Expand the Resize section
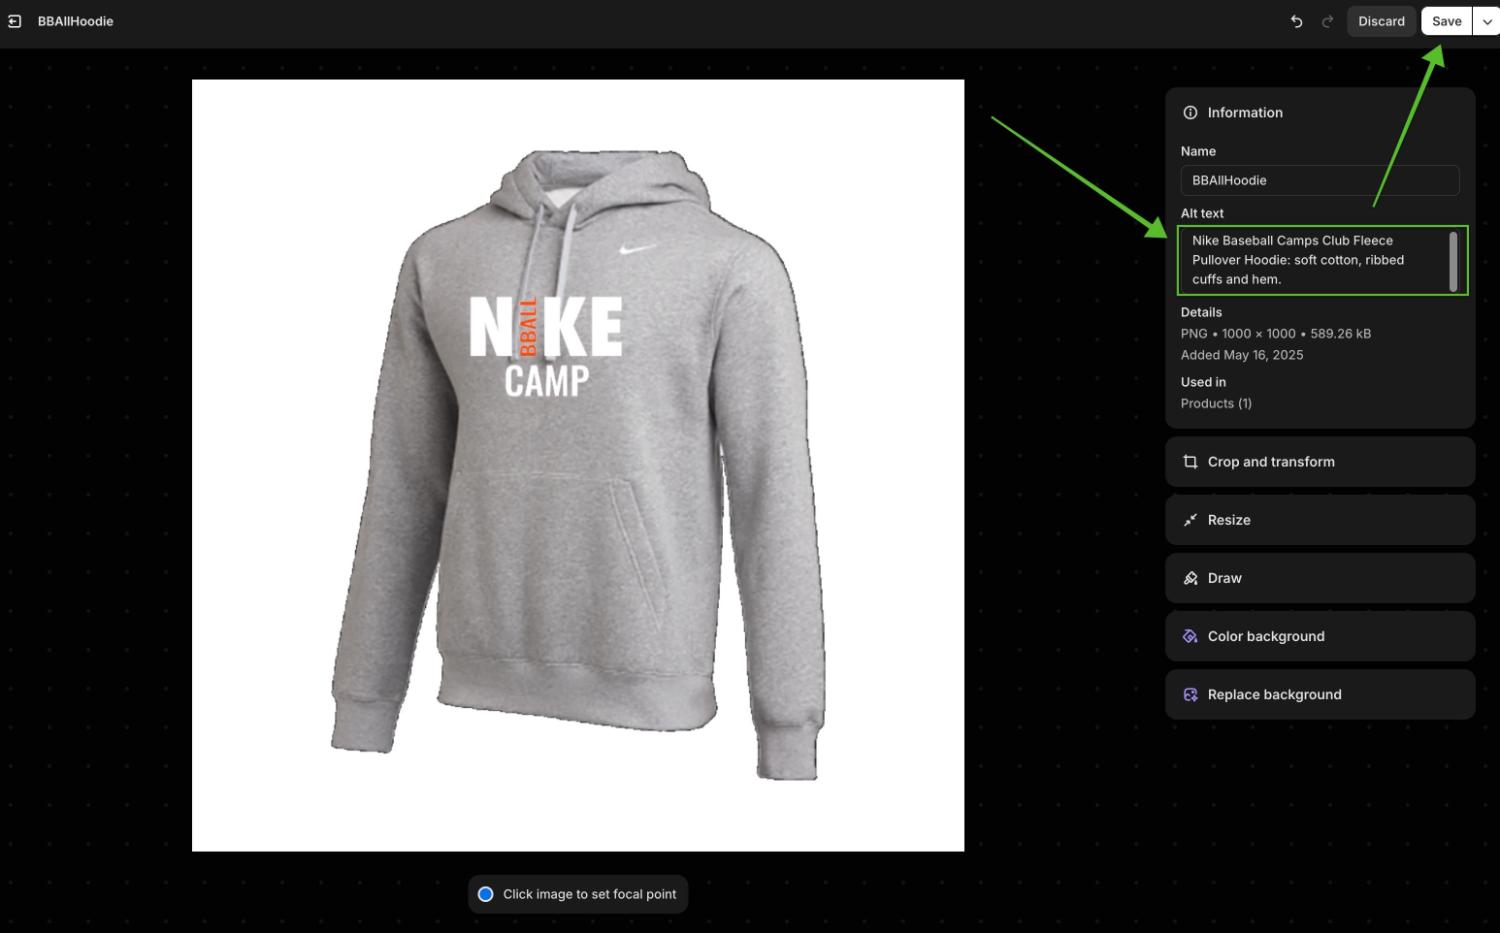Screen dimensions: 1500x933 click(x=1319, y=520)
